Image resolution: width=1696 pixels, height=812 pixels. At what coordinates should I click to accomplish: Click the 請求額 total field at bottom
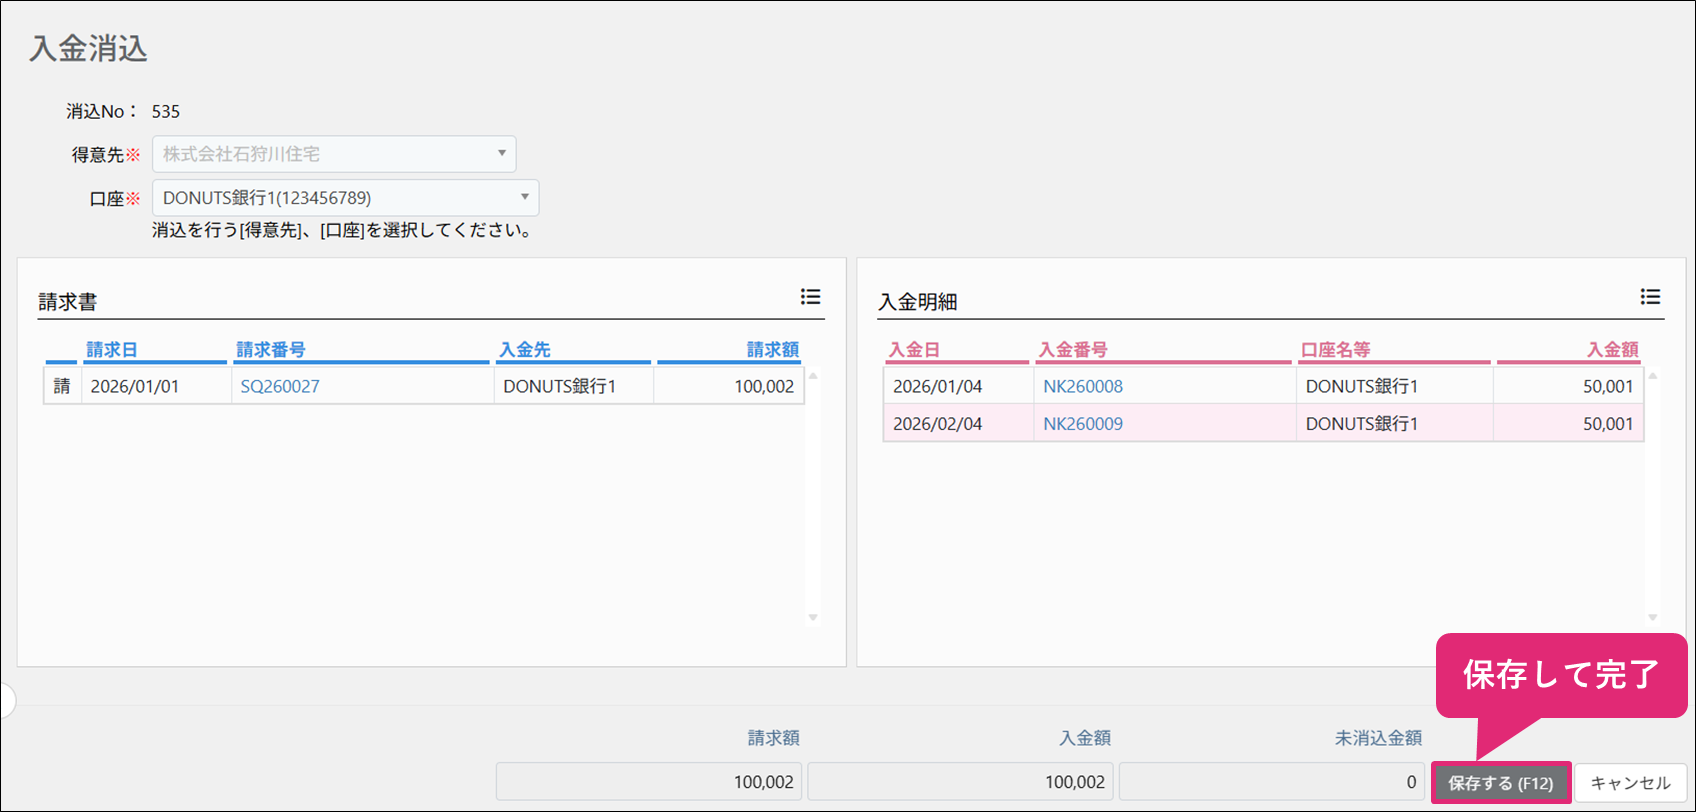(649, 782)
